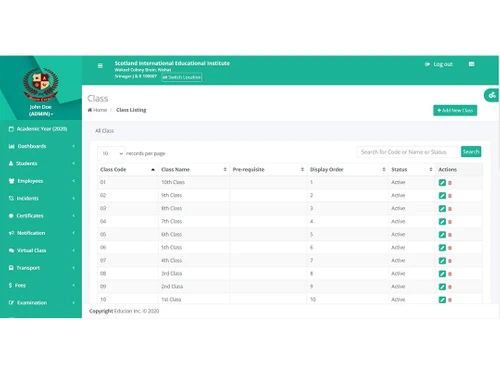This screenshot has width=500, height=375.
Task: Sort table by Class Code column
Action: 127,169
